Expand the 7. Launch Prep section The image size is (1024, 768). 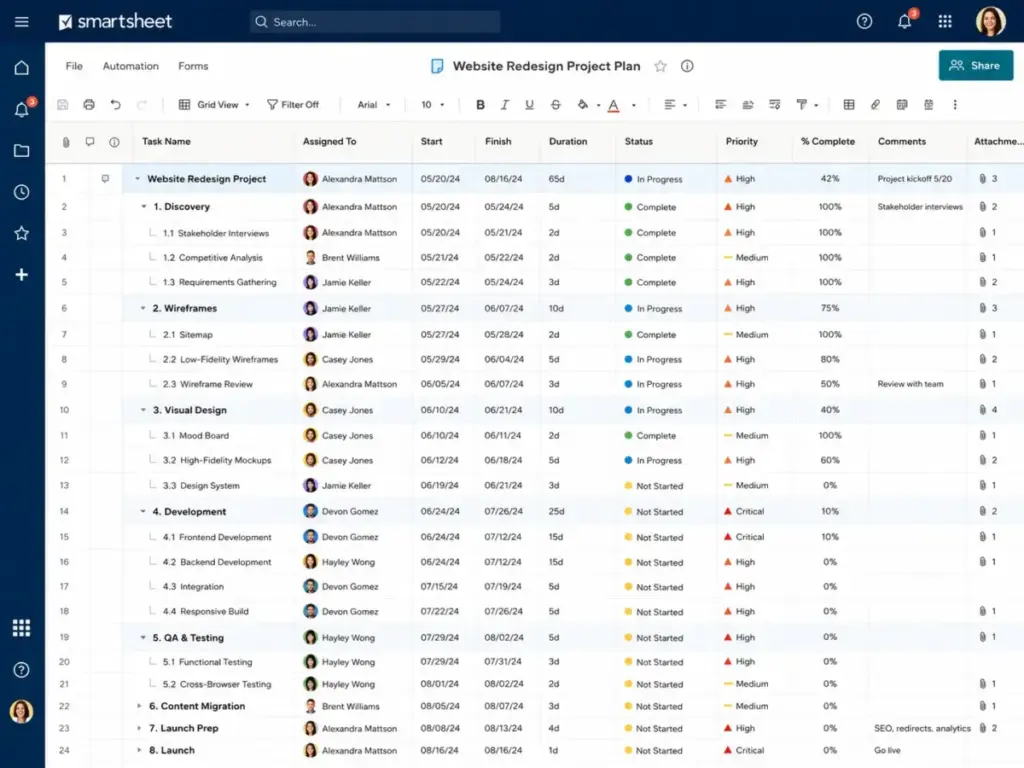click(138, 728)
